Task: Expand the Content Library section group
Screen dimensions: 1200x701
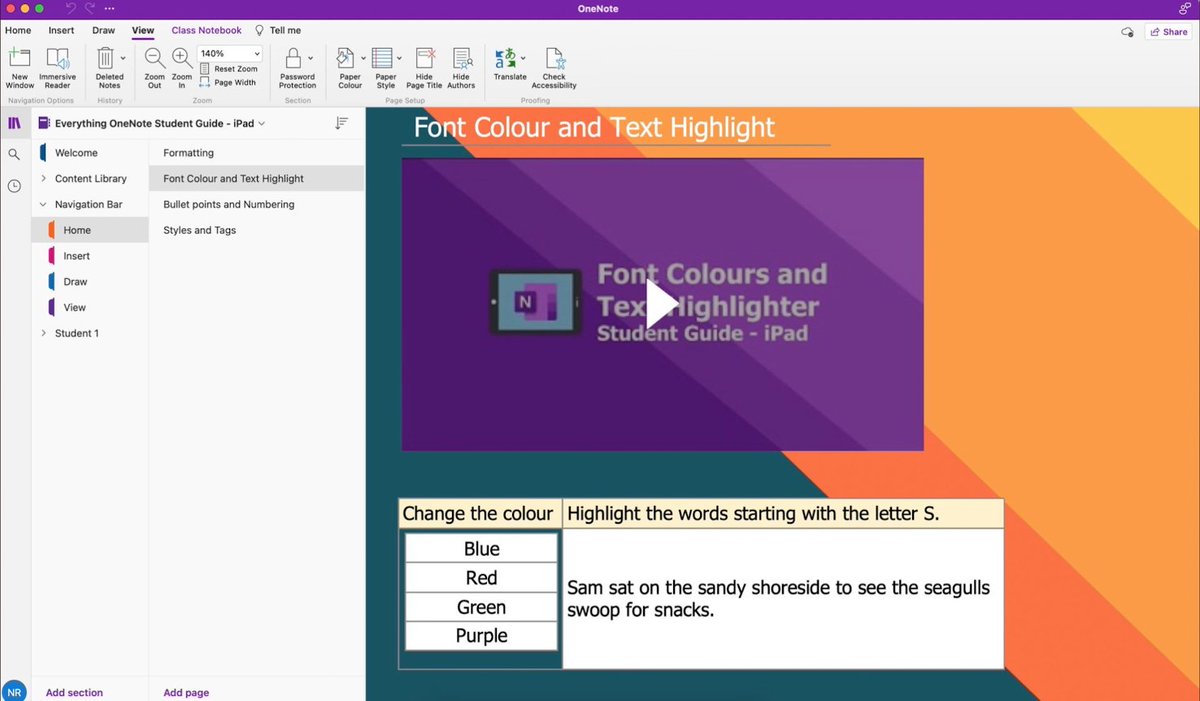Action: [x=43, y=179]
